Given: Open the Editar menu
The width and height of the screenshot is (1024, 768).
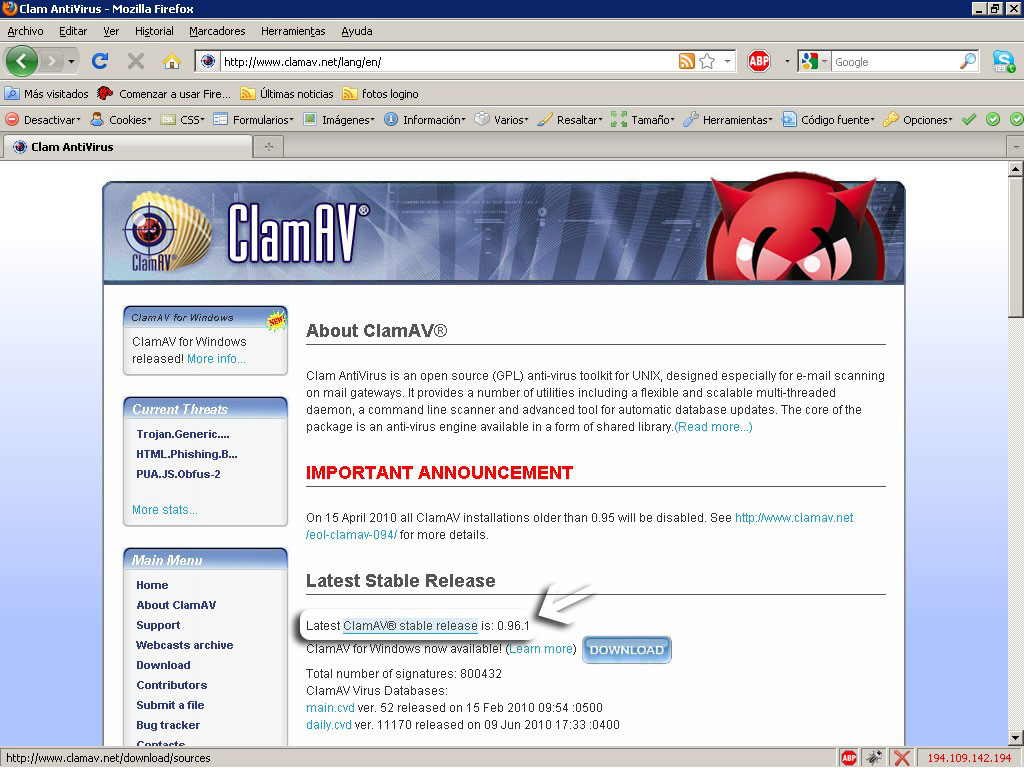Looking at the screenshot, I should tap(73, 31).
